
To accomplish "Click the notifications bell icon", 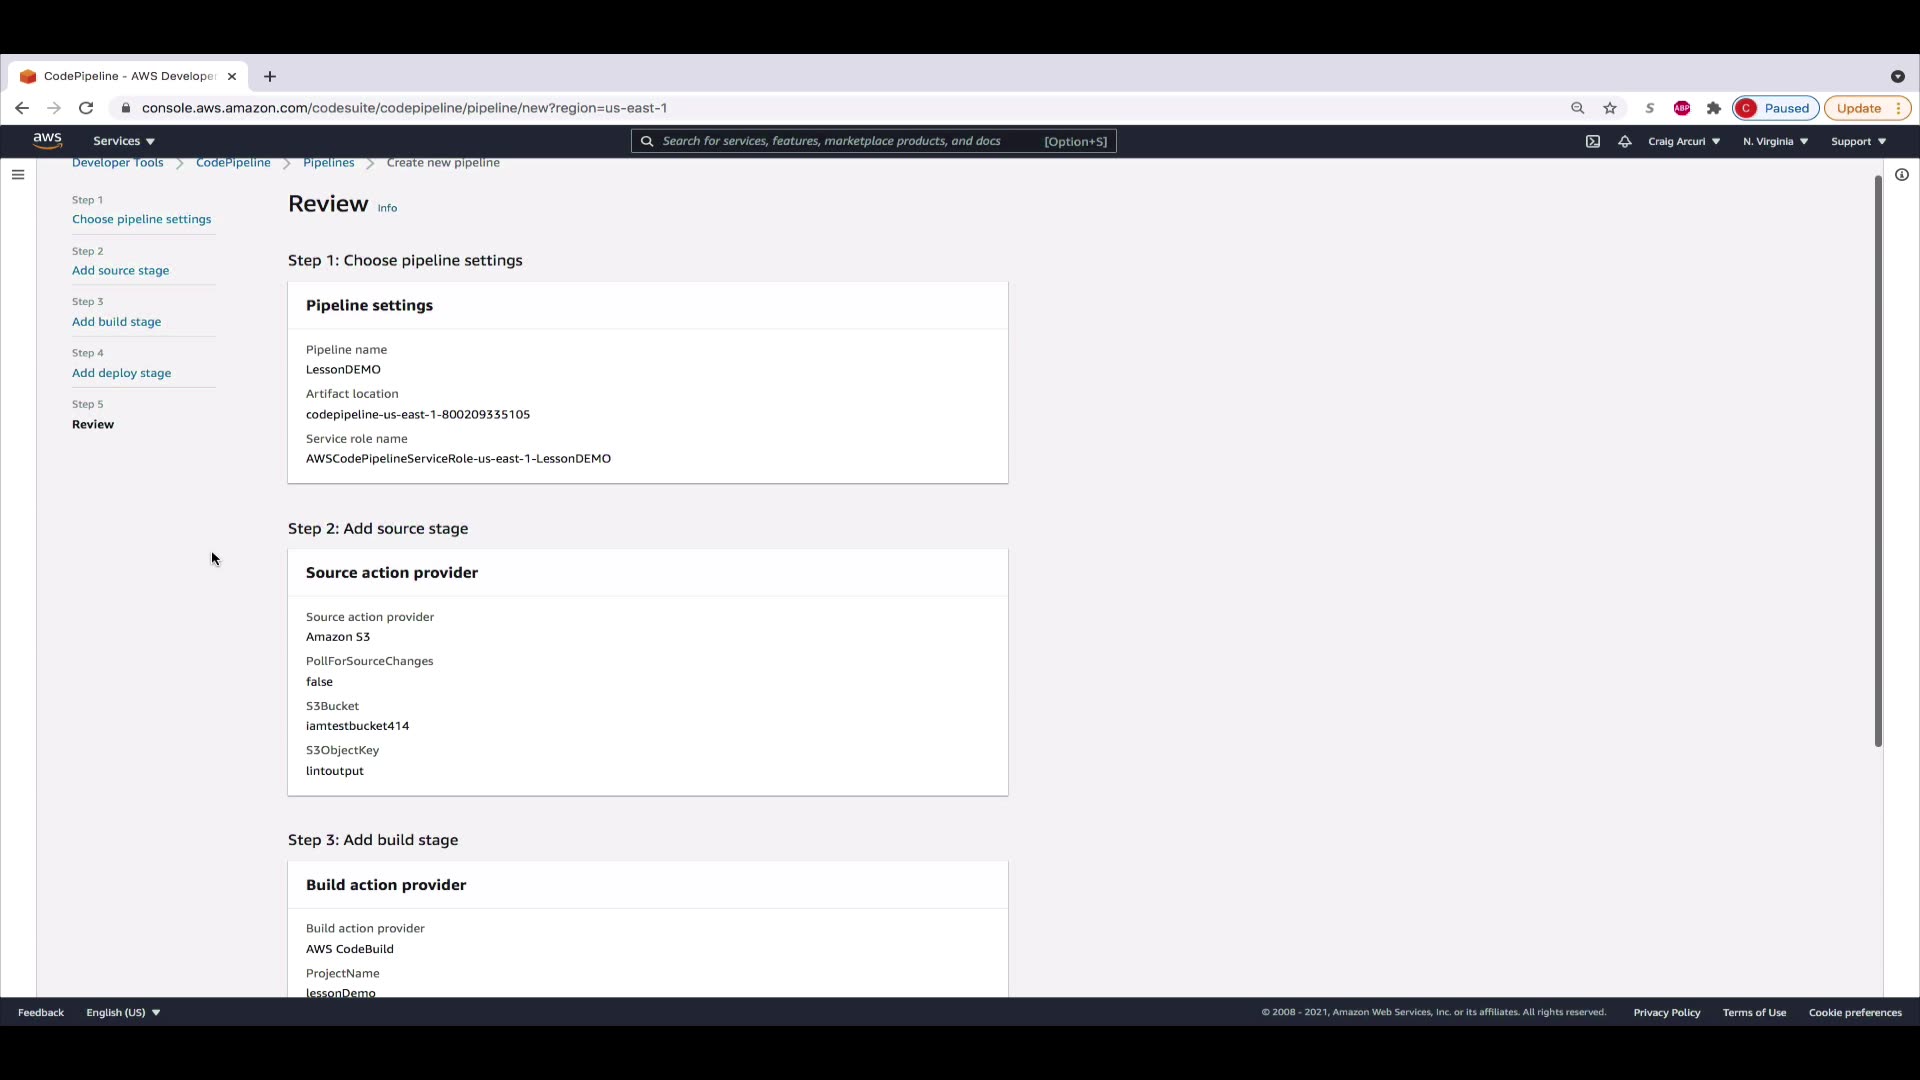I will coord(1625,141).
